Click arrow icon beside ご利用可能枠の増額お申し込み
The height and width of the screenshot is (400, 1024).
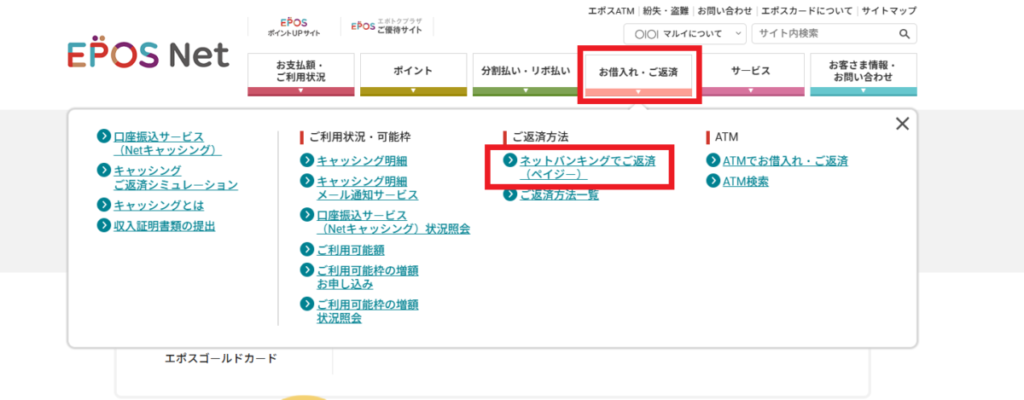pos(306,269)
